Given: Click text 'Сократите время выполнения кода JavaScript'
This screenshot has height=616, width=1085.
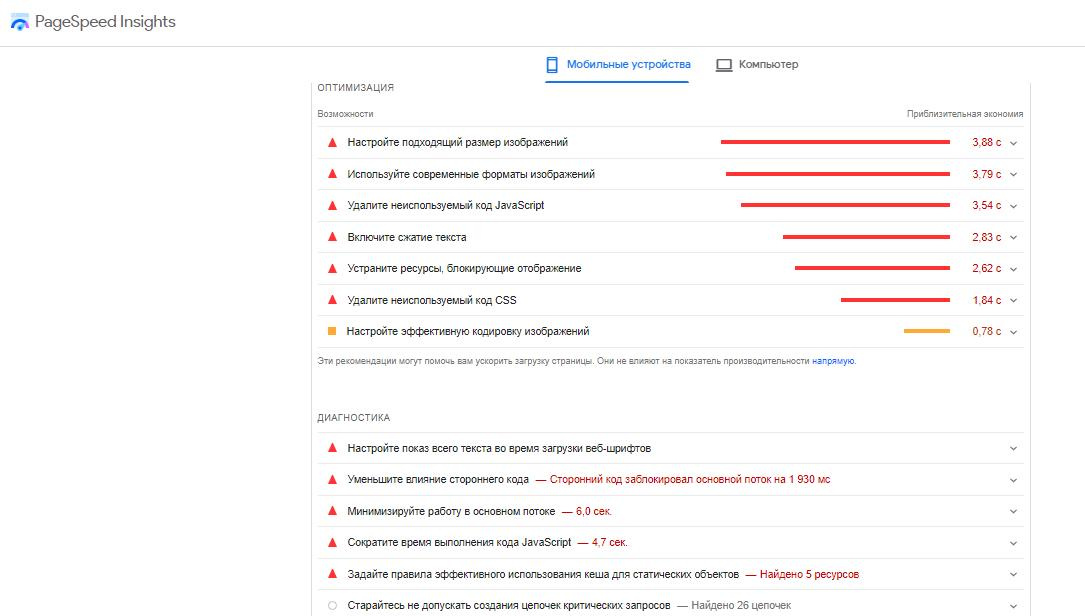Looking at the screenshot, I should coord(459,542).
